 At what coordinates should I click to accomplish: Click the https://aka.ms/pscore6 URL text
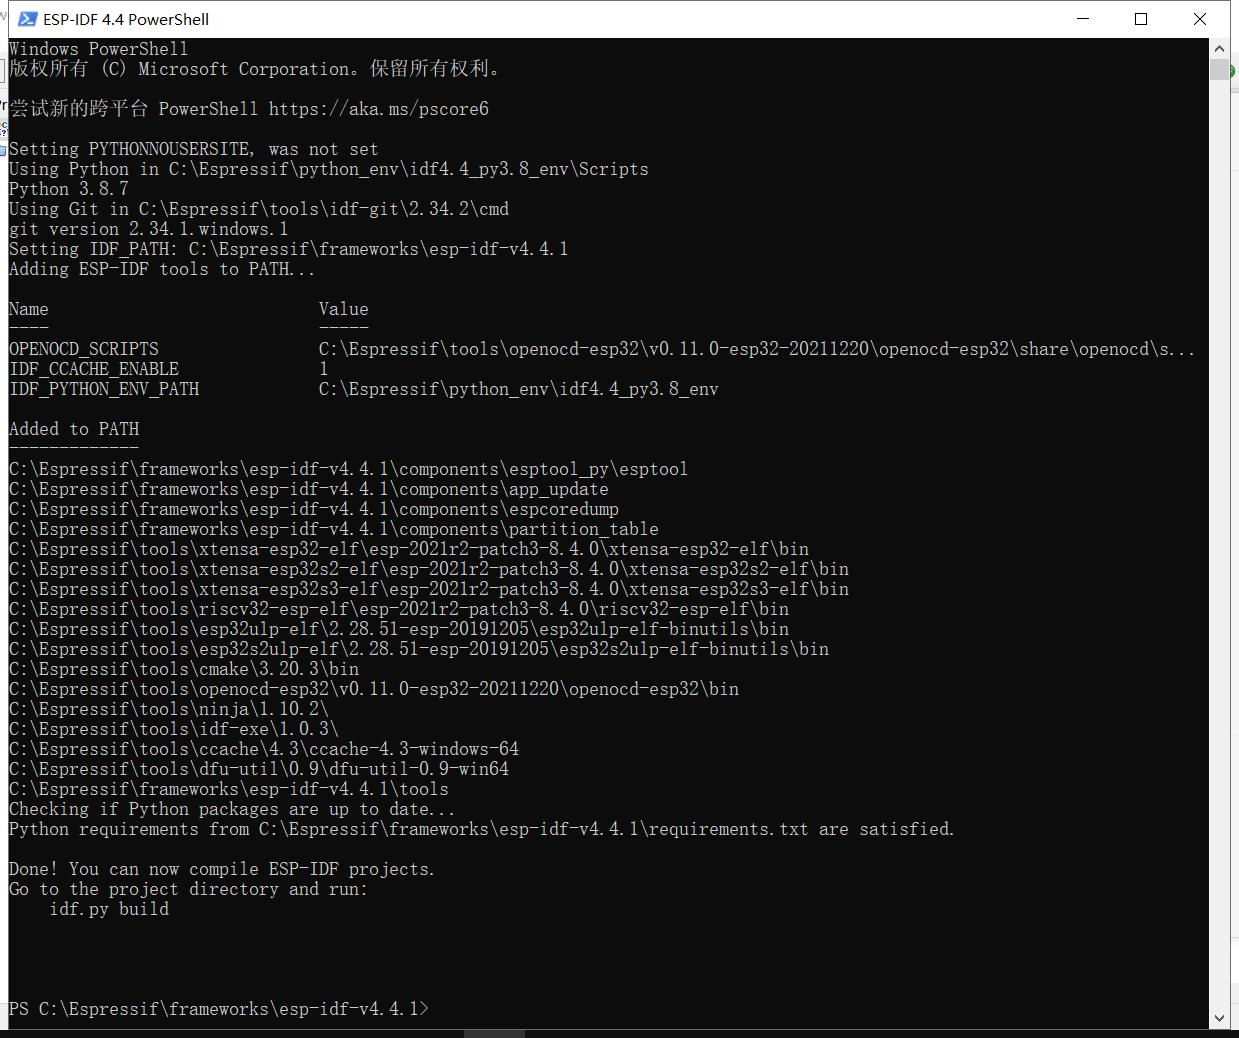point(379,109)
